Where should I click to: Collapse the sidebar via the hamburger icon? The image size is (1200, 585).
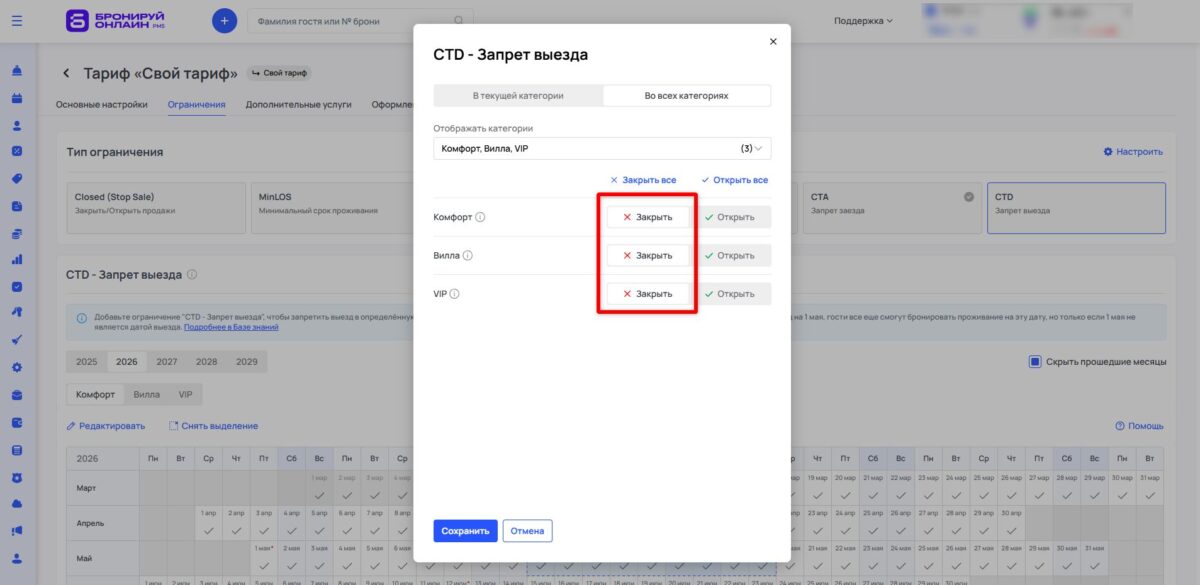pos(16,20)
